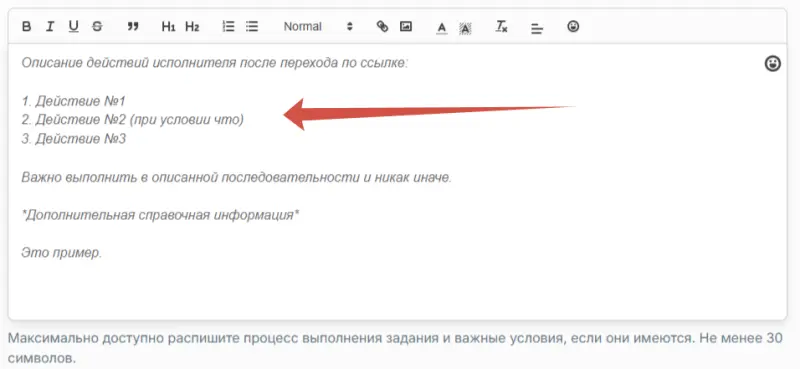
Task: Open emoji picker inside the editor area
Action: (x=773, y=64)
